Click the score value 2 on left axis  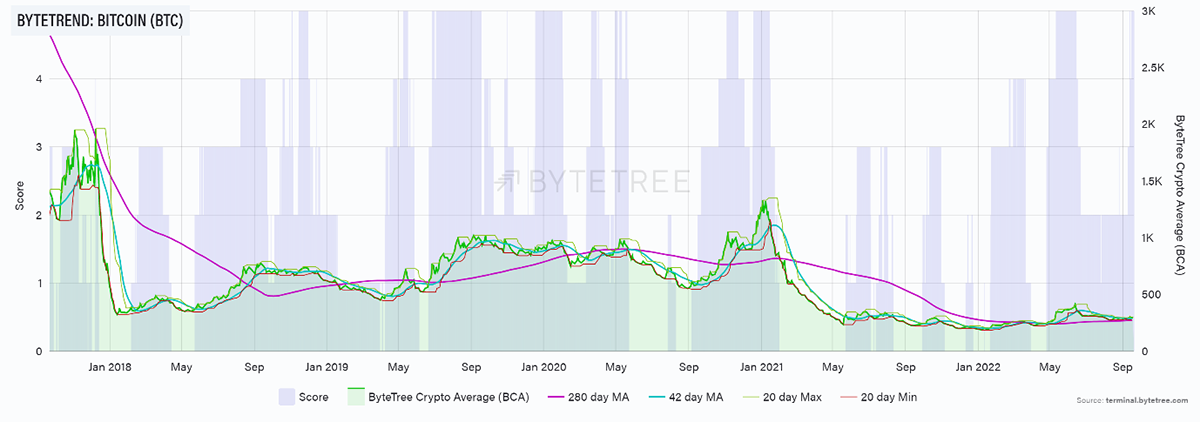coord(38,215)
